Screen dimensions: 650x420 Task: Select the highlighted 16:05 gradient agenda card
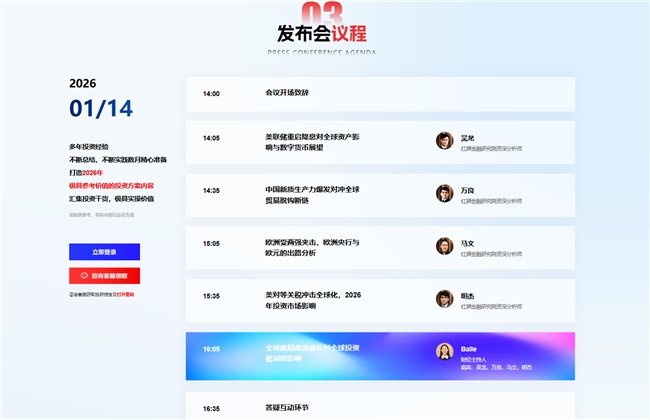pos(380,356)
